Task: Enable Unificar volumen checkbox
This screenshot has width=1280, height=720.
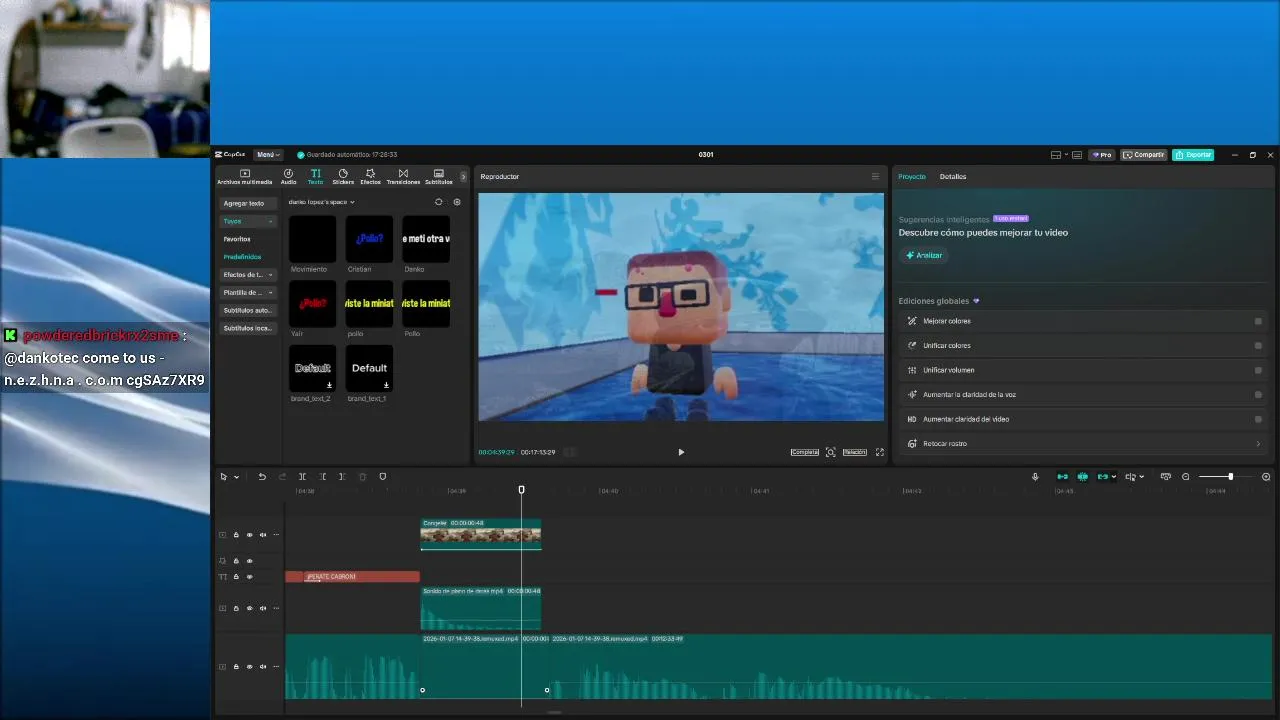Action: click(x=1258, y=370)
